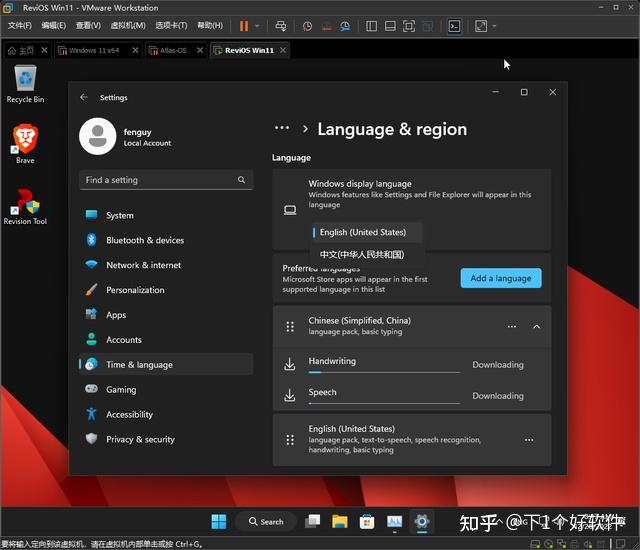Send Ctrl+Alt+Del to the virtual machine
Screen dimensions: 640x550
(x=281, y=26)
